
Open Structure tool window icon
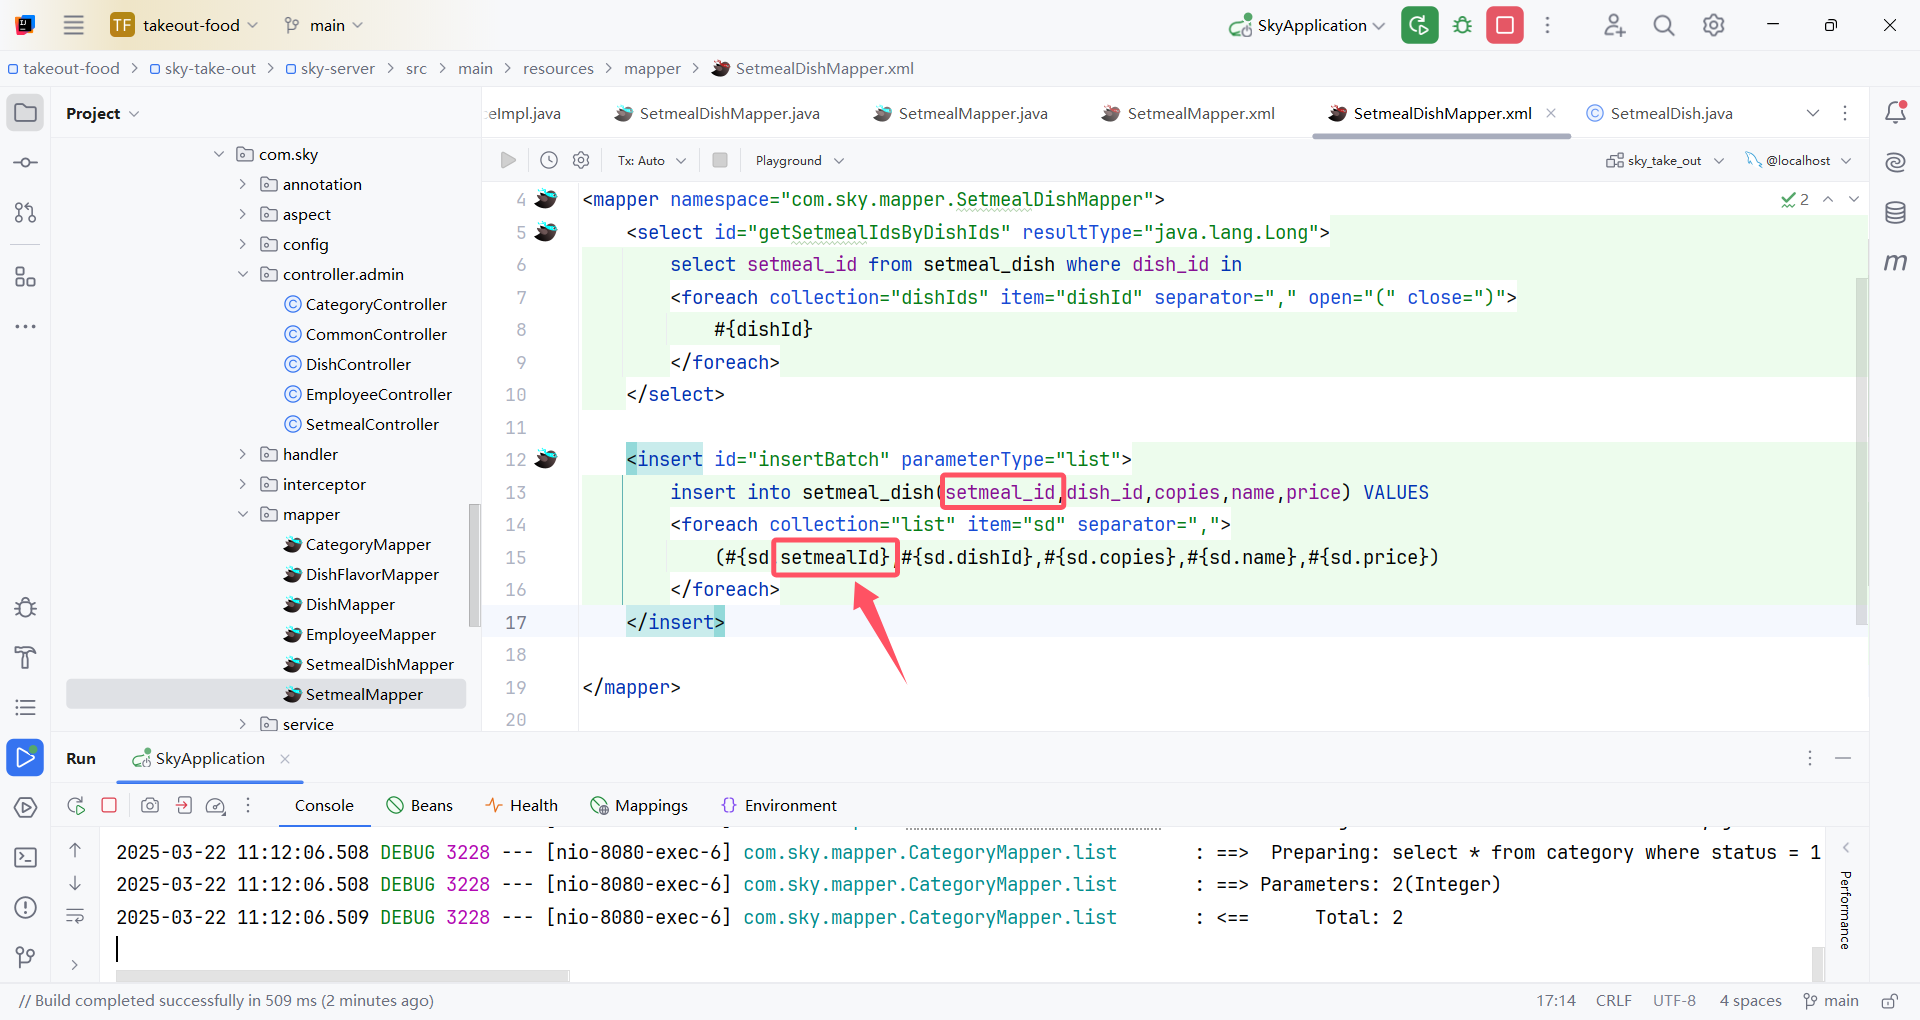(x=26, y=277)
